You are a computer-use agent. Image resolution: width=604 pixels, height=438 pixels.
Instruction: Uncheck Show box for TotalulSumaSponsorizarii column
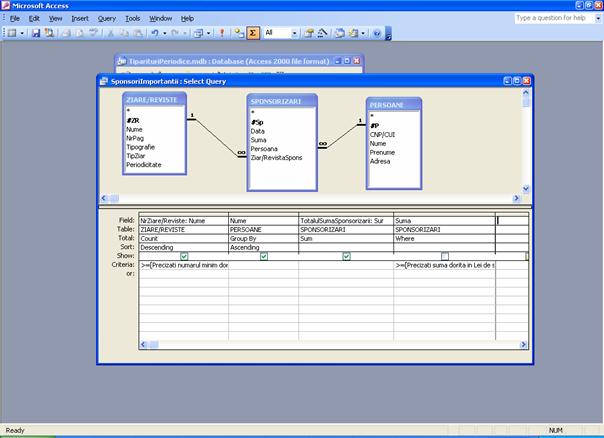pyautogui.click(x=346, y=256)
